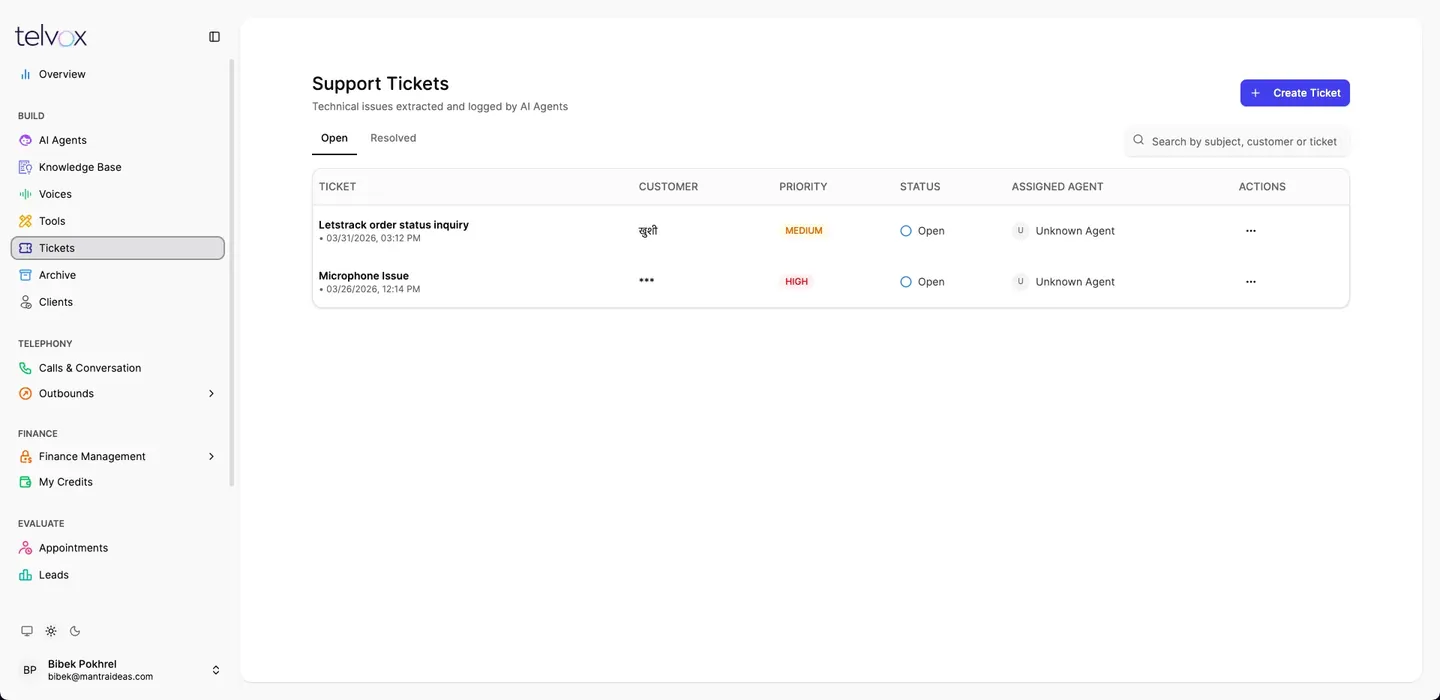Click the Appointments person icon

click(26, 548)
